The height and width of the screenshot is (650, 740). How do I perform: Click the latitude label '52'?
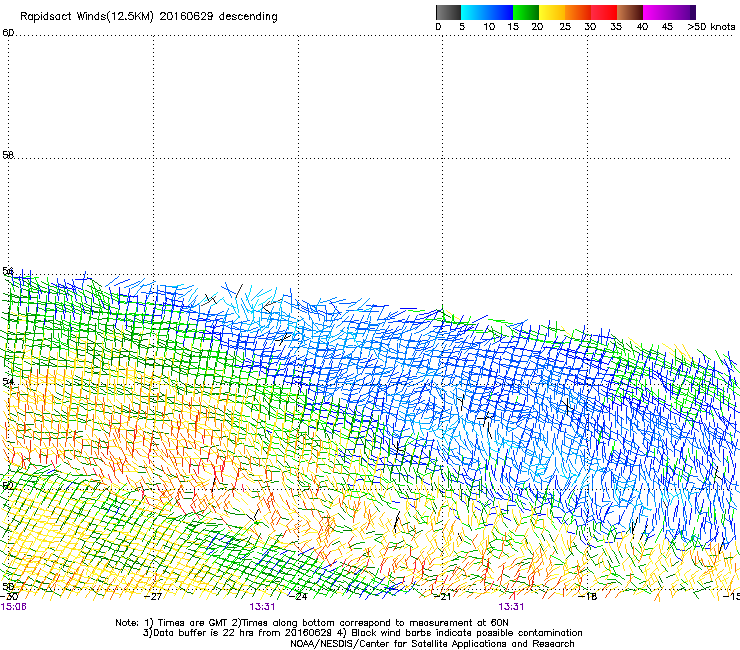[x=8, y=486]
